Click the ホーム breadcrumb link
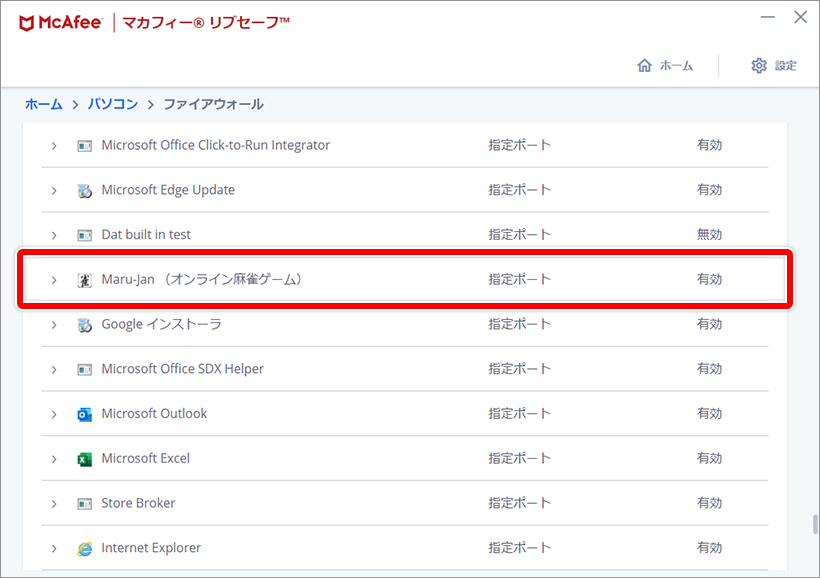This screenshot has height=578, width=820. pos(44,104)
